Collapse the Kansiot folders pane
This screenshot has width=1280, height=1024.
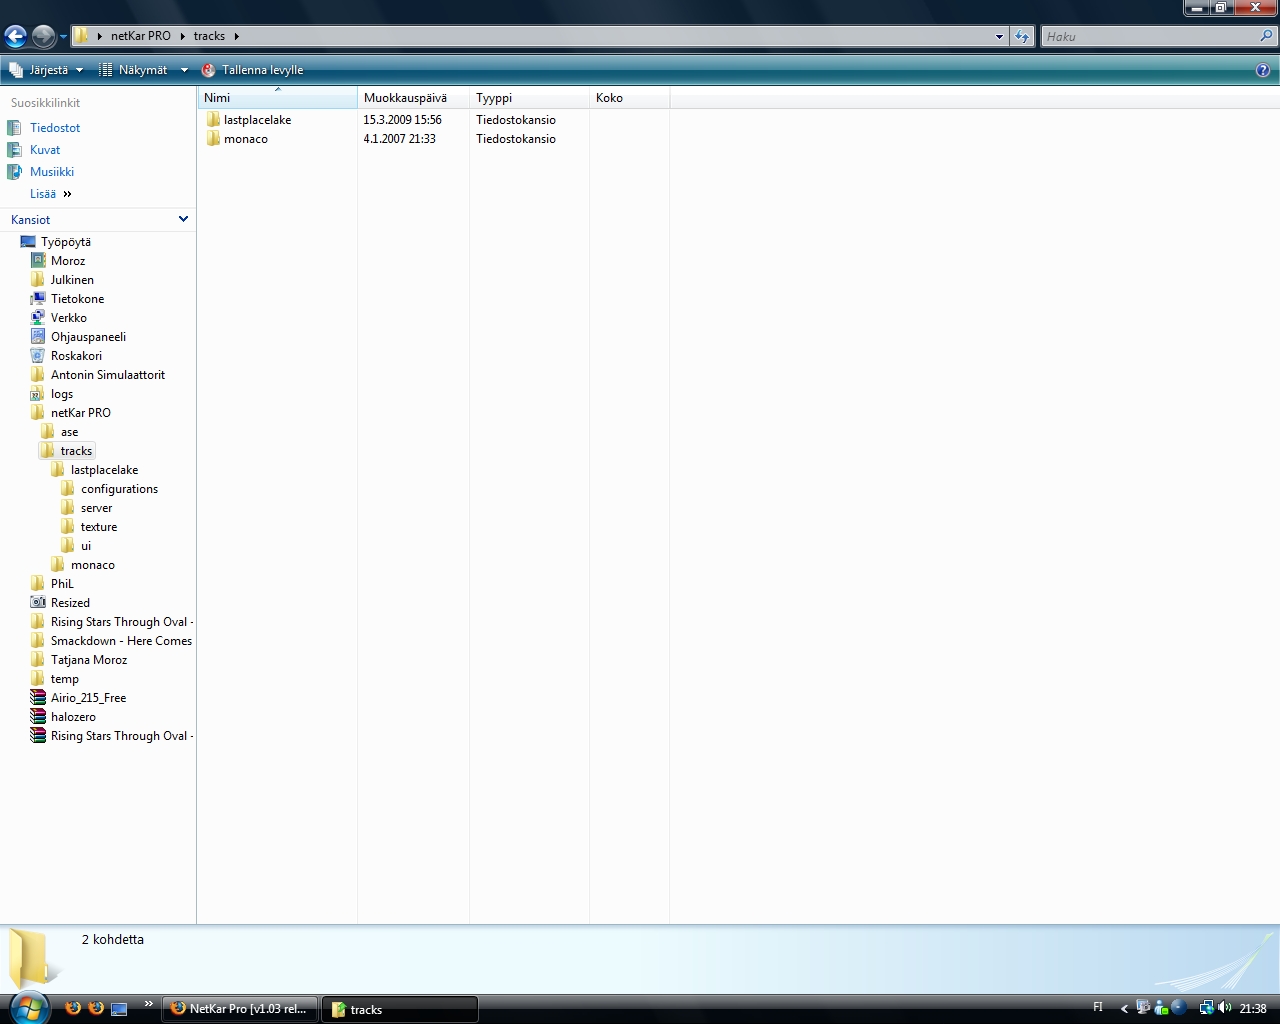coord(183,219)
